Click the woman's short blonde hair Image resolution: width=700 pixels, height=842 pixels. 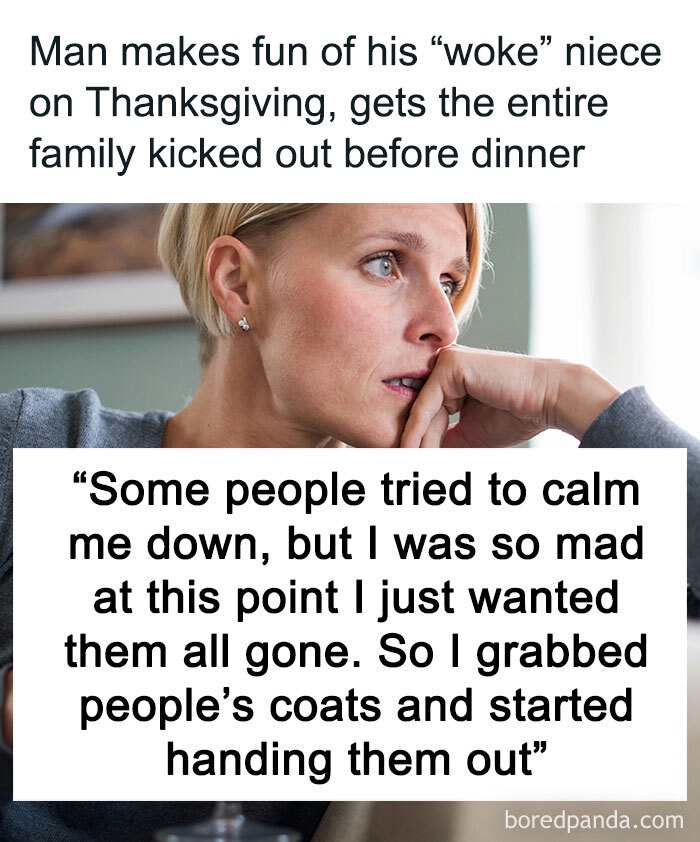(x=215, y=250)
